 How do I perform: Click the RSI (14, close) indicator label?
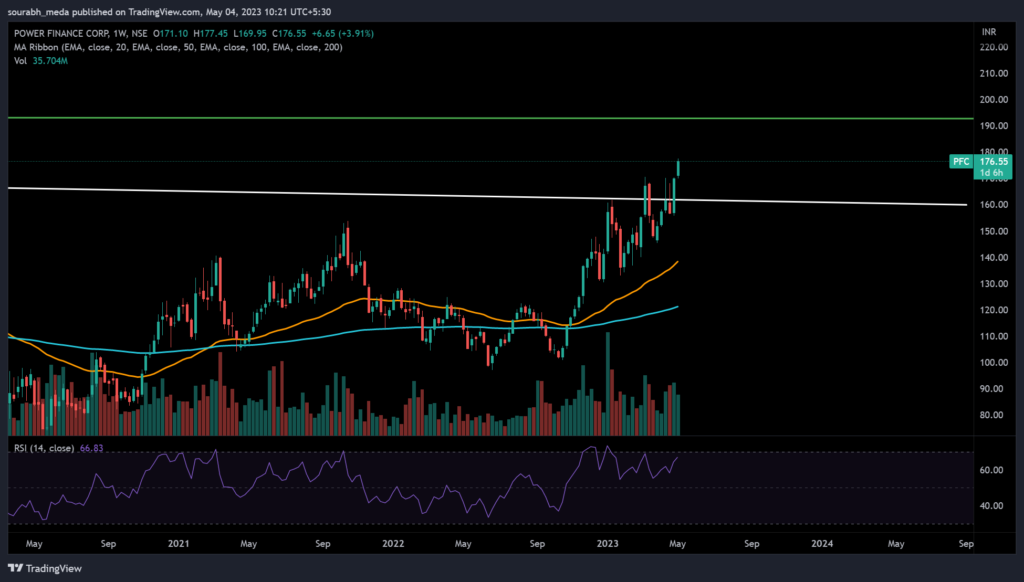point(44,448)
